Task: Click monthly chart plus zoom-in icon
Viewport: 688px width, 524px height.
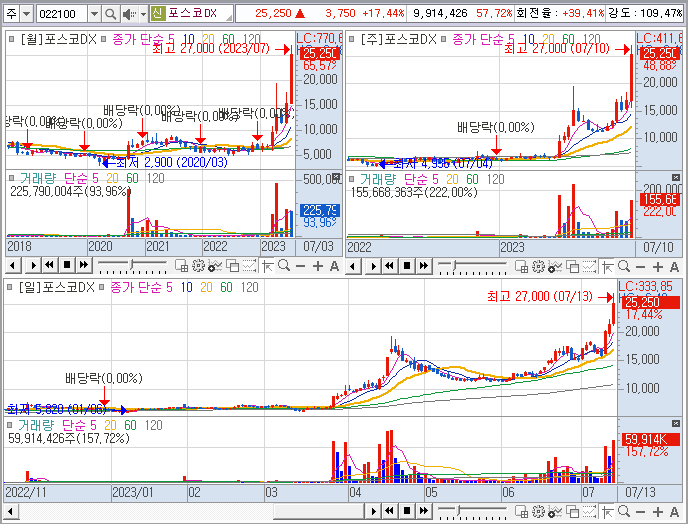Action: tap(318, 266)
